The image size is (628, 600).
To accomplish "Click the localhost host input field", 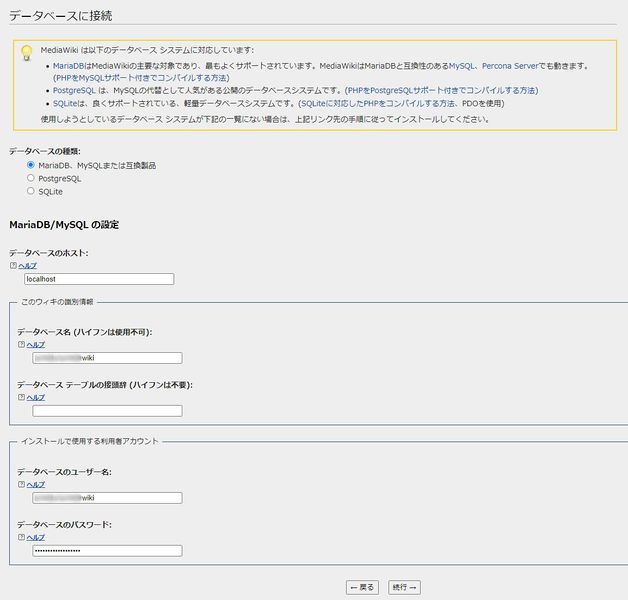I will click(x=98, y=279).
